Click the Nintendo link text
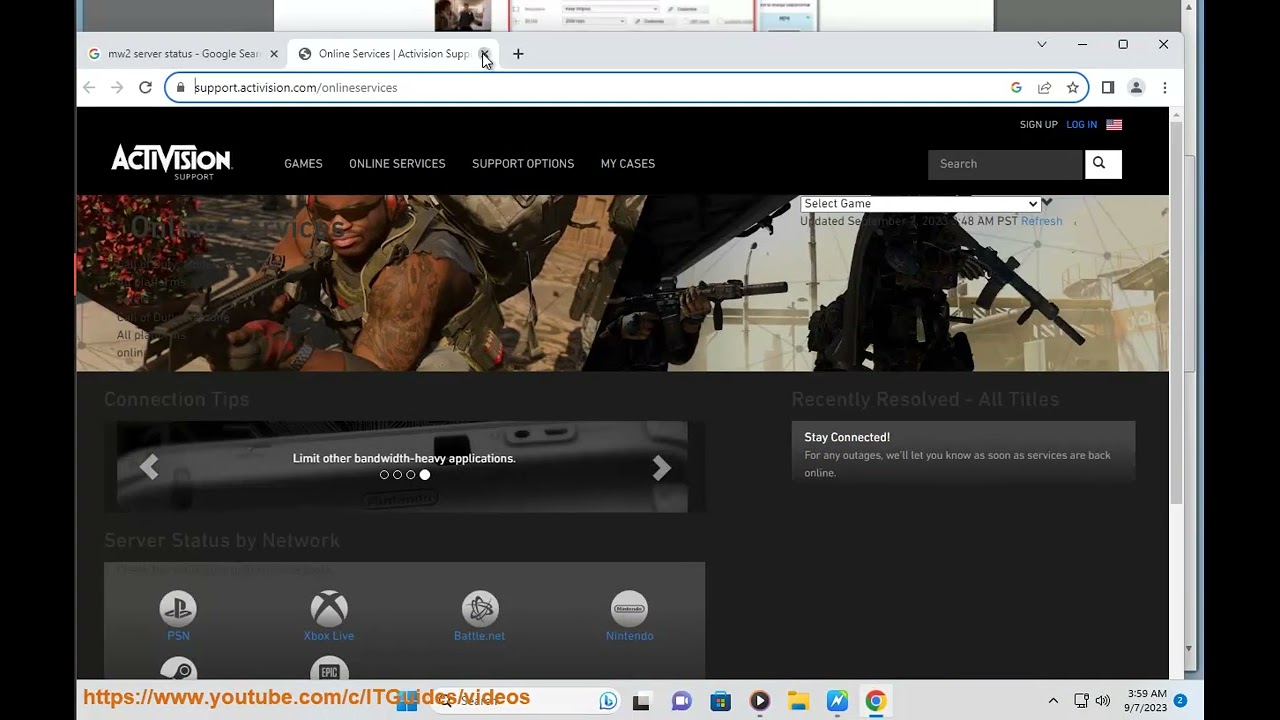Viewport: 1280px width, 720px height. click(x=629, y=636)
